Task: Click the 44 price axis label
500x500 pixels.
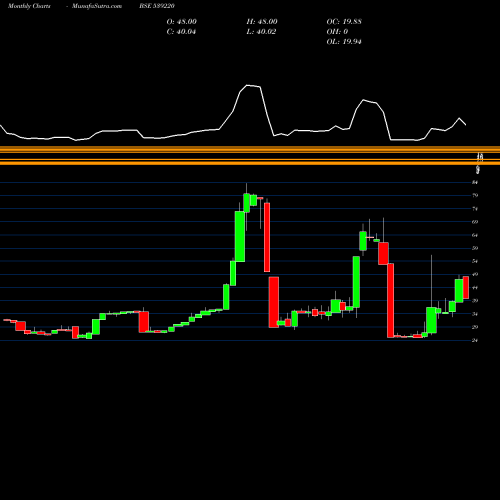Action: click(475, 288)
